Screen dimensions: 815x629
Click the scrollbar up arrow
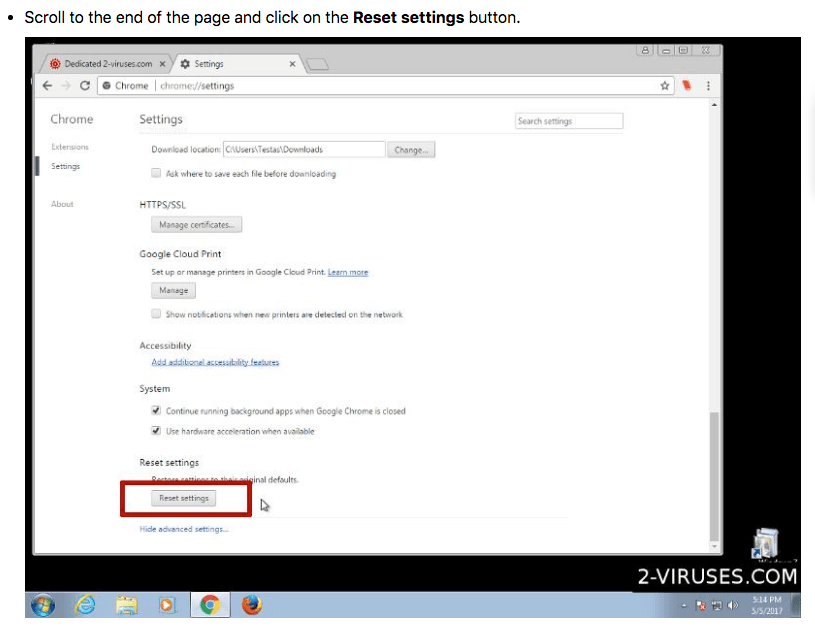pos(714,105)
